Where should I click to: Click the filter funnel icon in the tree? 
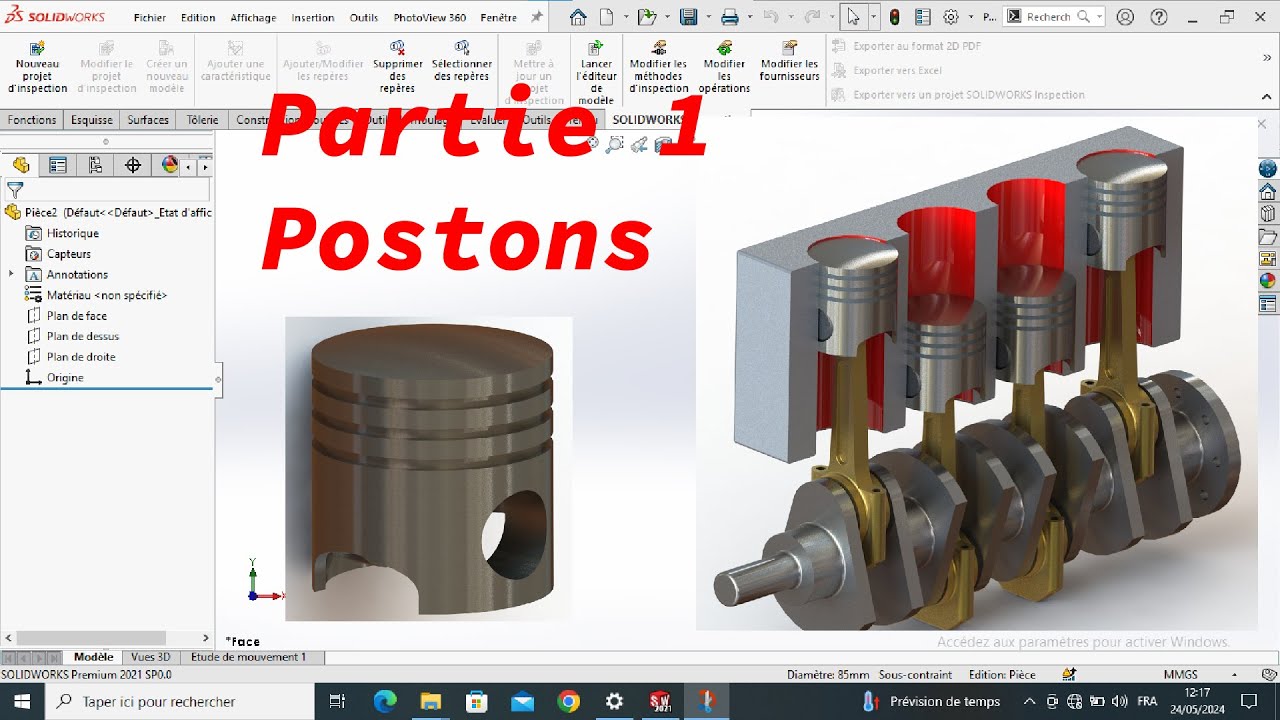click(x=15, y=190)
